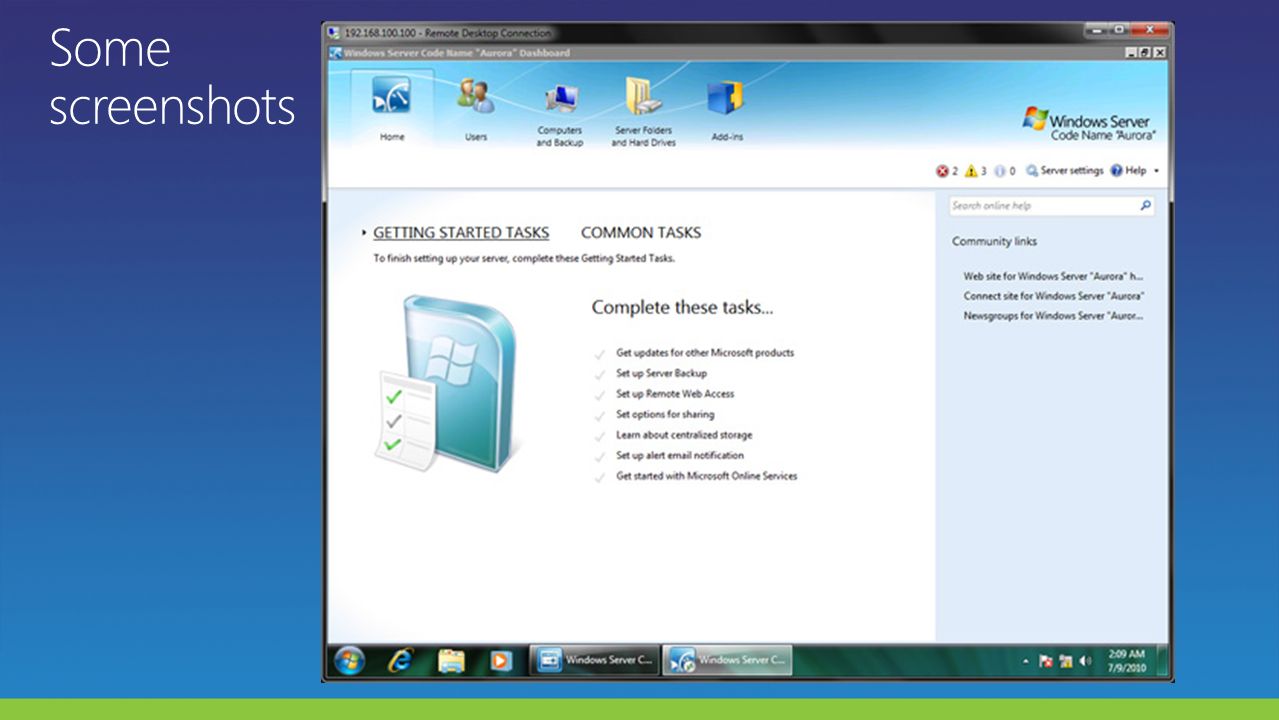Image resolution: width=1279 pixels, height=720 pixels.
Task: Switch to GETTING STARTED TASKS tab
Action: pyautogui.click(x=461, y=233)
